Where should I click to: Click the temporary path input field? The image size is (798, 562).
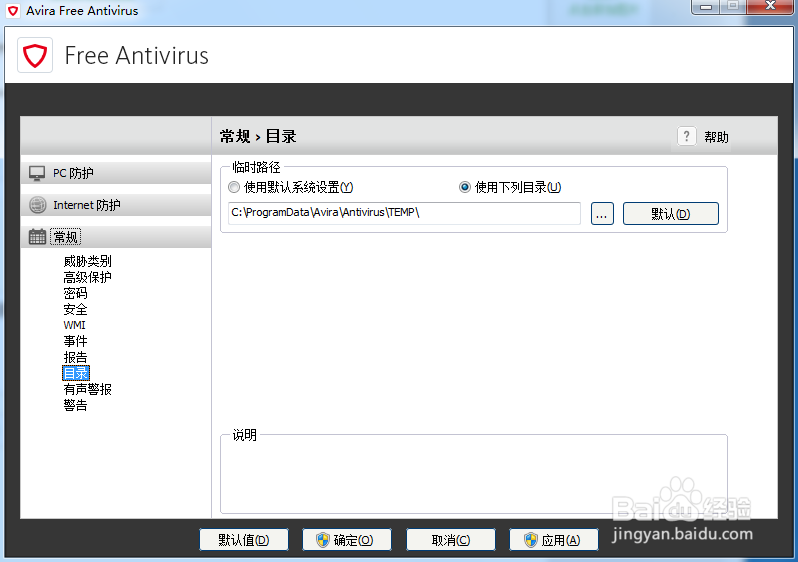pos(404,213)
